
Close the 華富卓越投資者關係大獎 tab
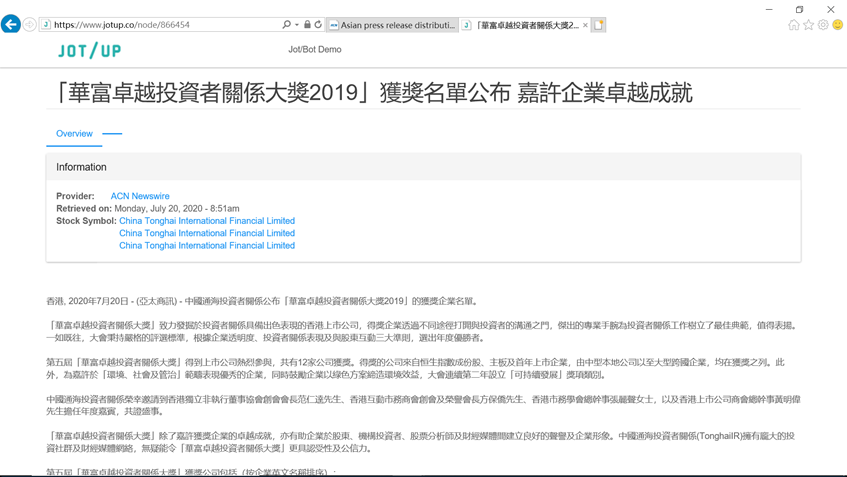tap(585, 25)
